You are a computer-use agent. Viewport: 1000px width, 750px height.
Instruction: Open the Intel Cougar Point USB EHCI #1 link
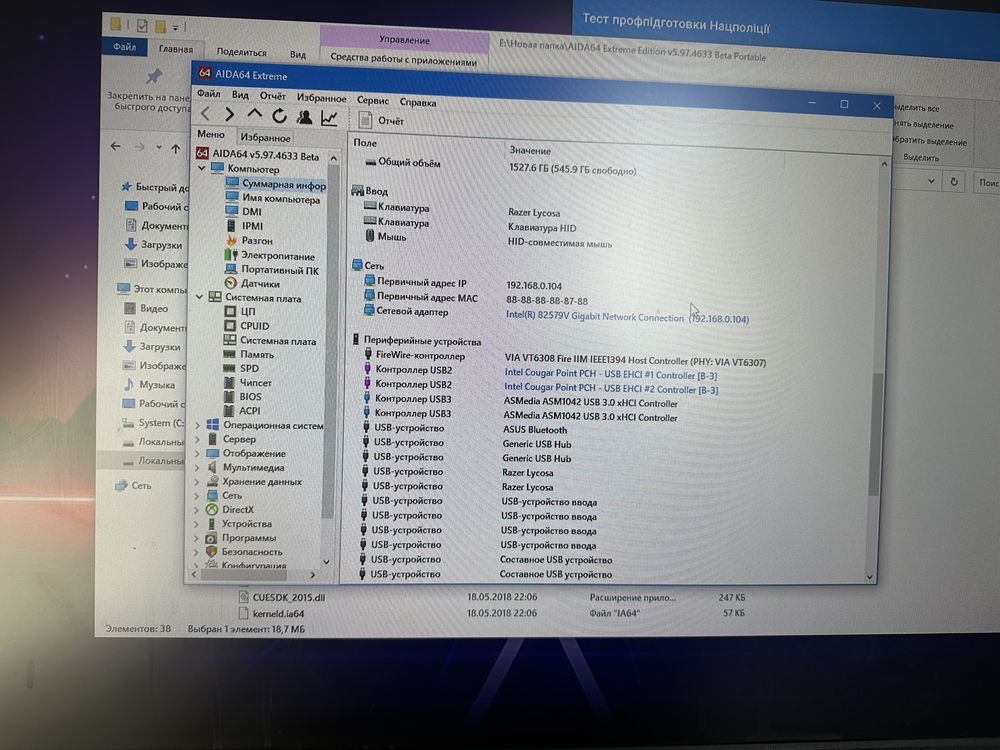point(611,374)
